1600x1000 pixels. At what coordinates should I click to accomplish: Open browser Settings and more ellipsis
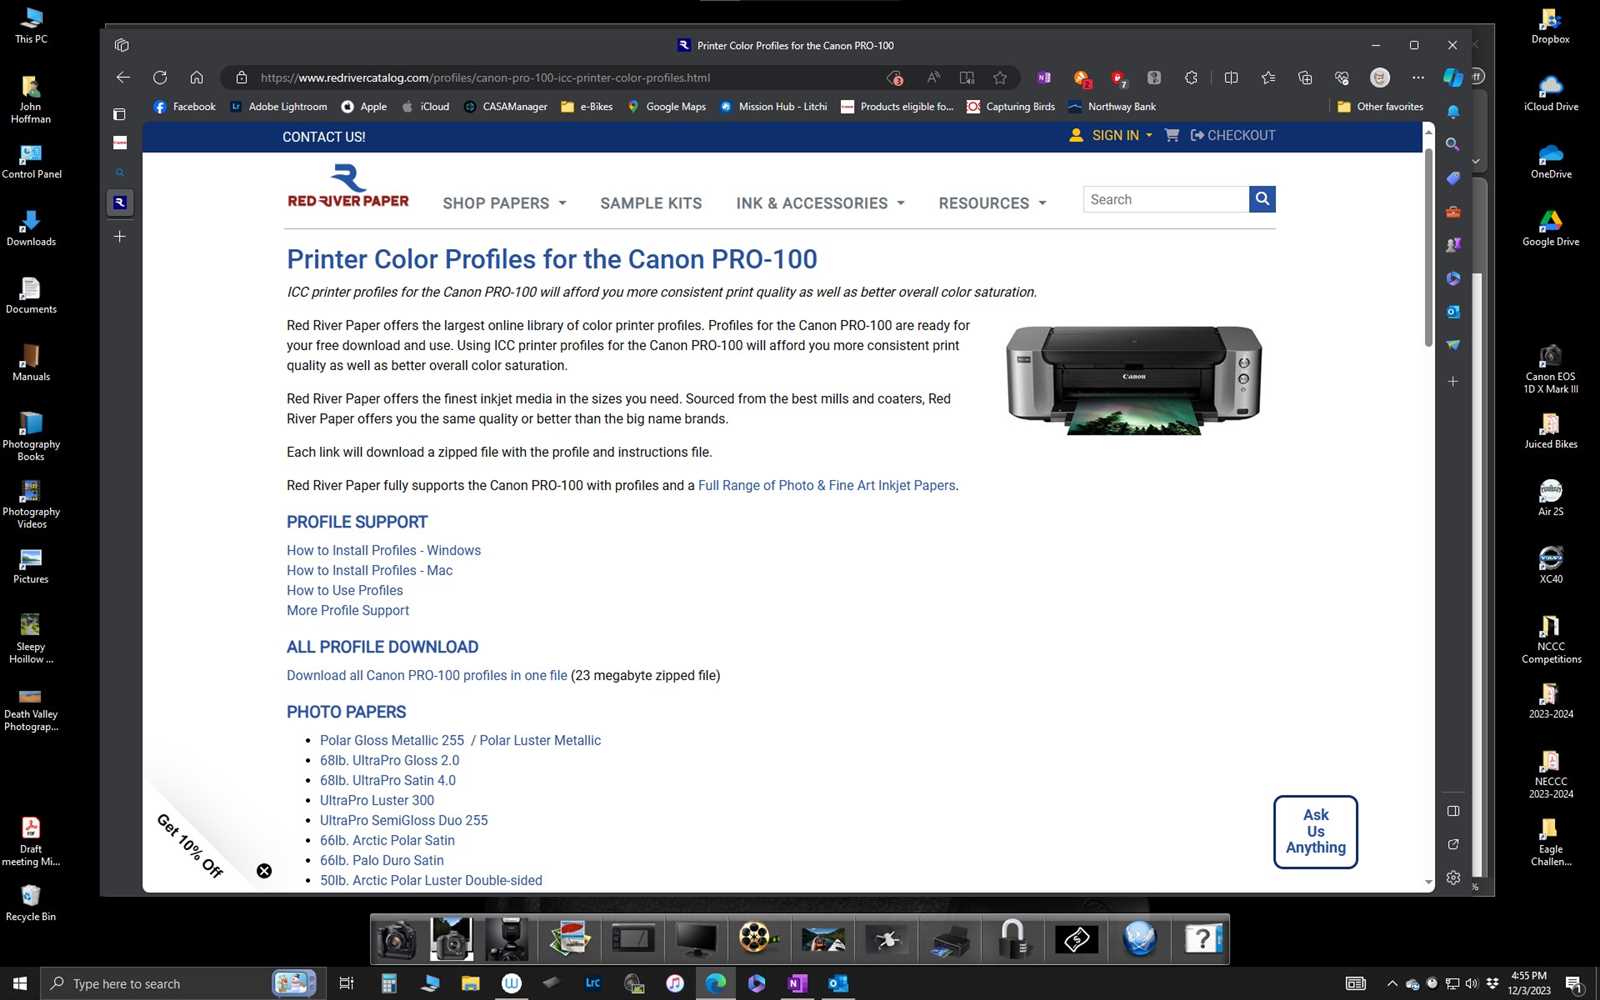point(1418,77)
